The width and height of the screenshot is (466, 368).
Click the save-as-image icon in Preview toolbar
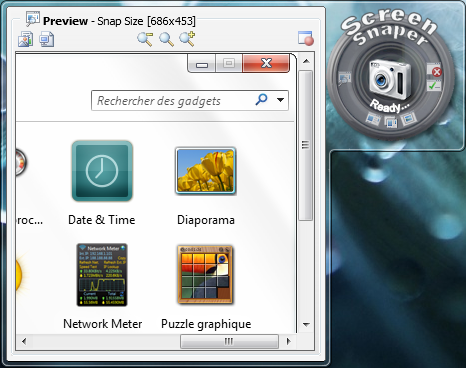[x=25, y=39]
